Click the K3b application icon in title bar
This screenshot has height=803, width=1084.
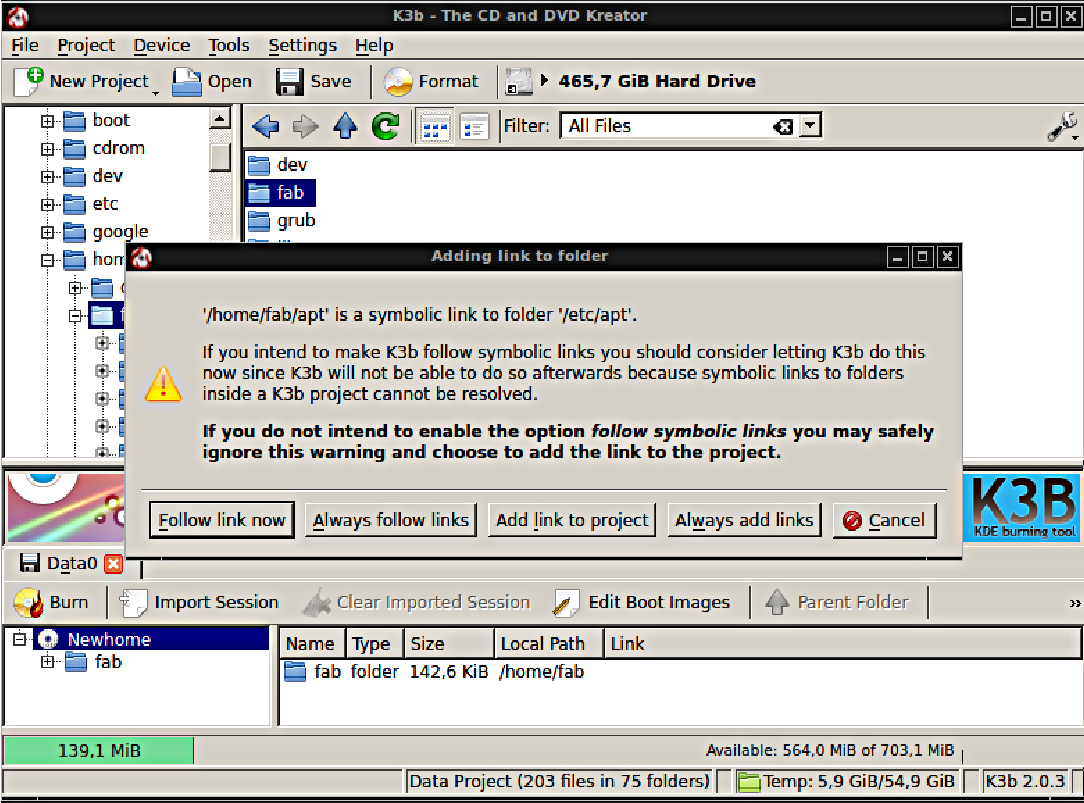point(18,16)
